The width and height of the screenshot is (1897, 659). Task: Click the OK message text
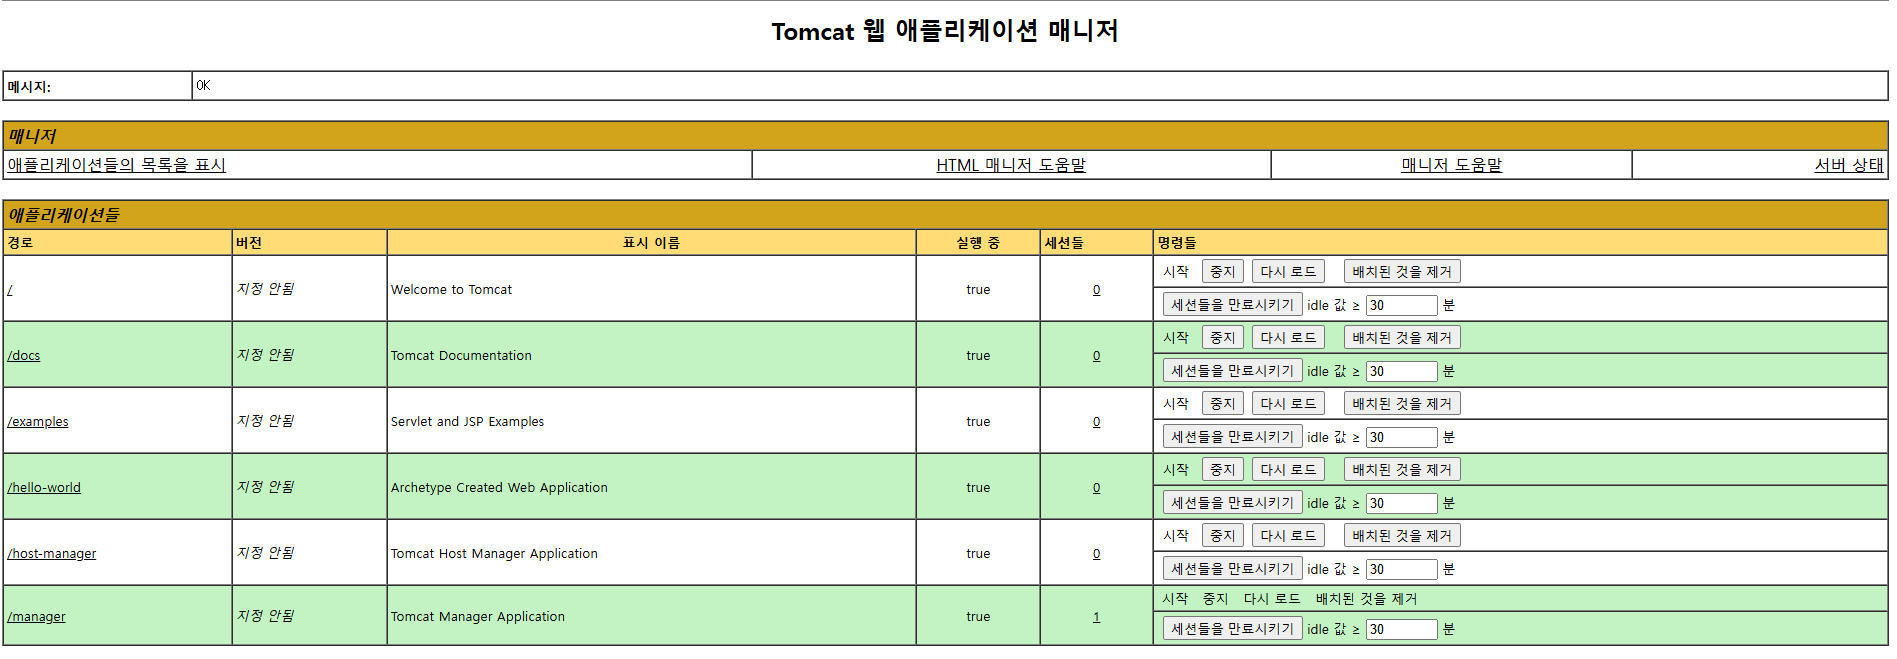tap(203, 86)
